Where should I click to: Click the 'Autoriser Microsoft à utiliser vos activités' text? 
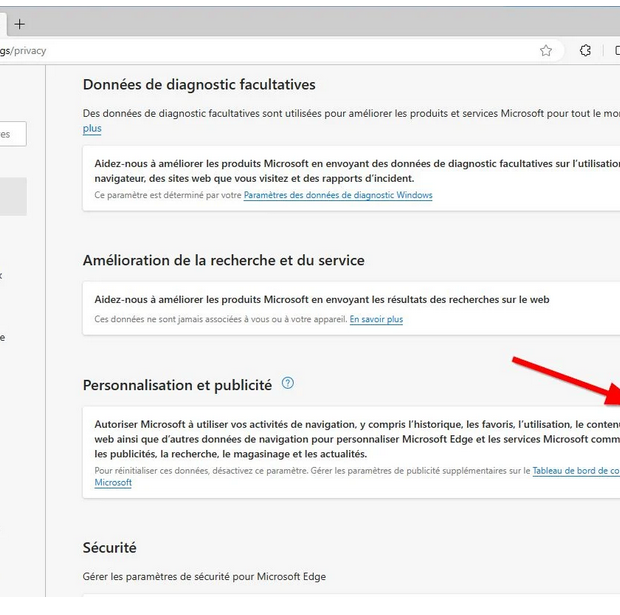pyautogui.click(x=357, y=439)
